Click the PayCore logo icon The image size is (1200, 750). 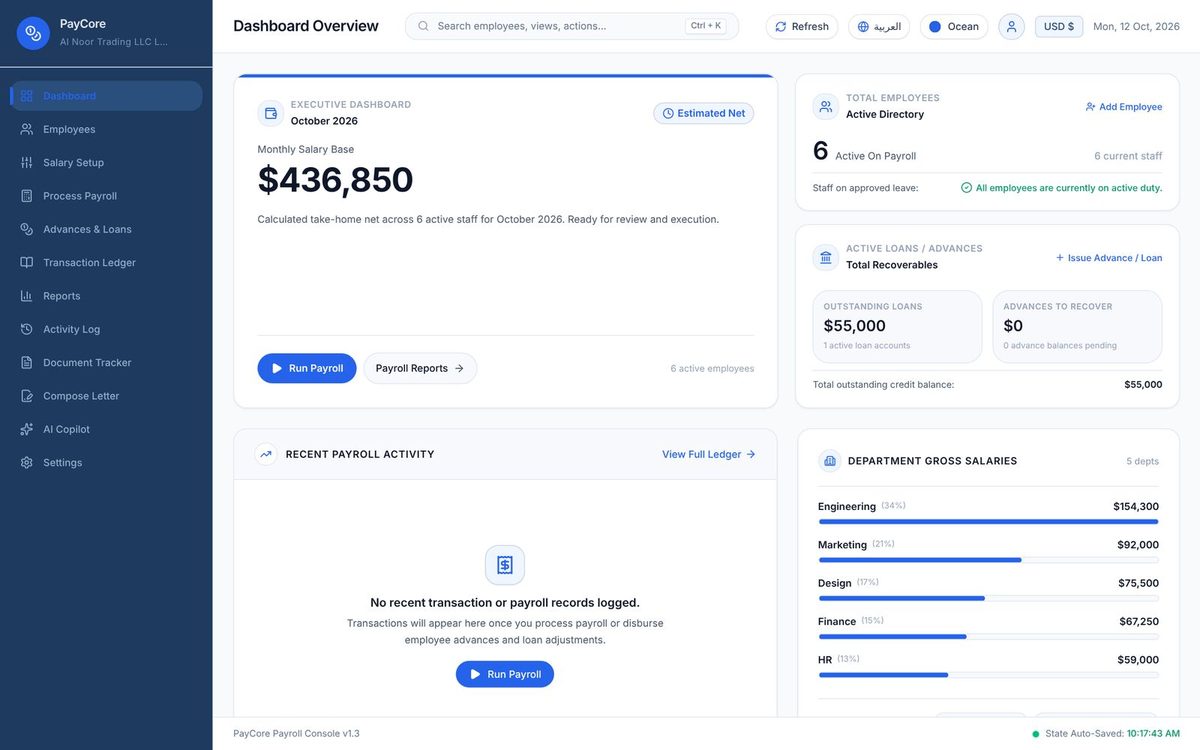33,33
